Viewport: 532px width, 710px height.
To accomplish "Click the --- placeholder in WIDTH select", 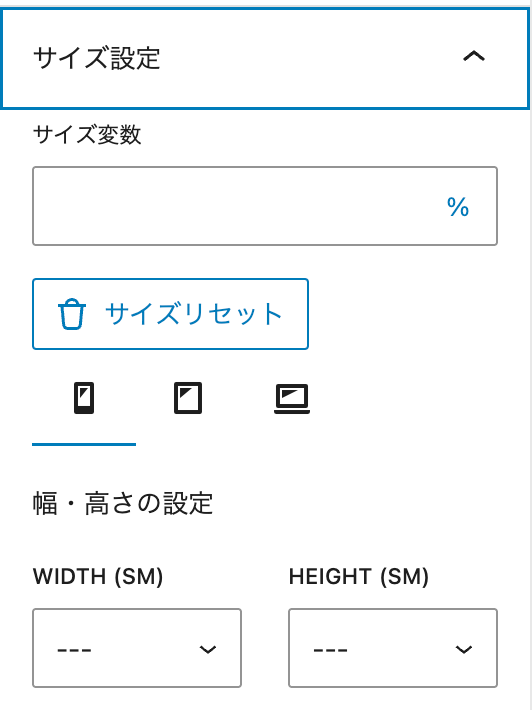I will click(x=74, y=650).
